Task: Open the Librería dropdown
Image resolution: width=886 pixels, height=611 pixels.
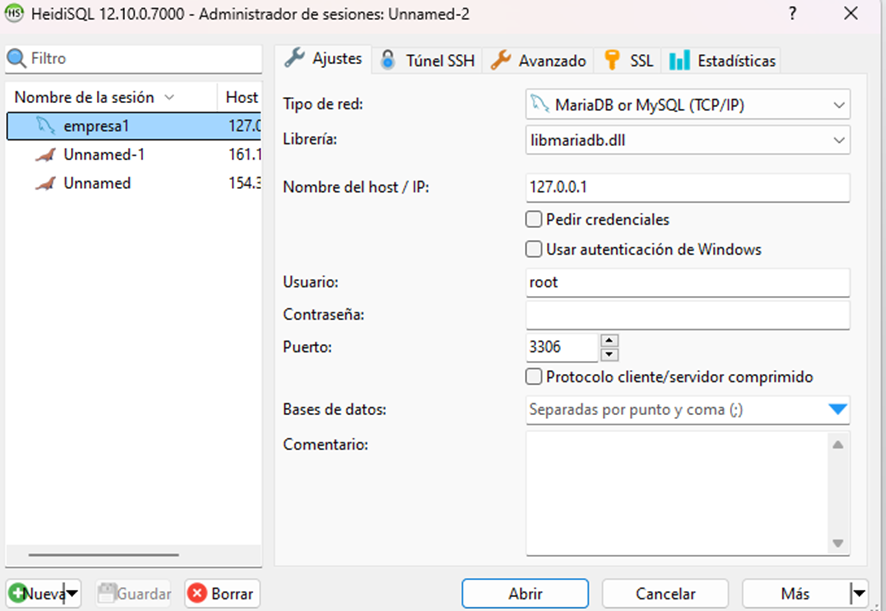Action: pos(840,139)
